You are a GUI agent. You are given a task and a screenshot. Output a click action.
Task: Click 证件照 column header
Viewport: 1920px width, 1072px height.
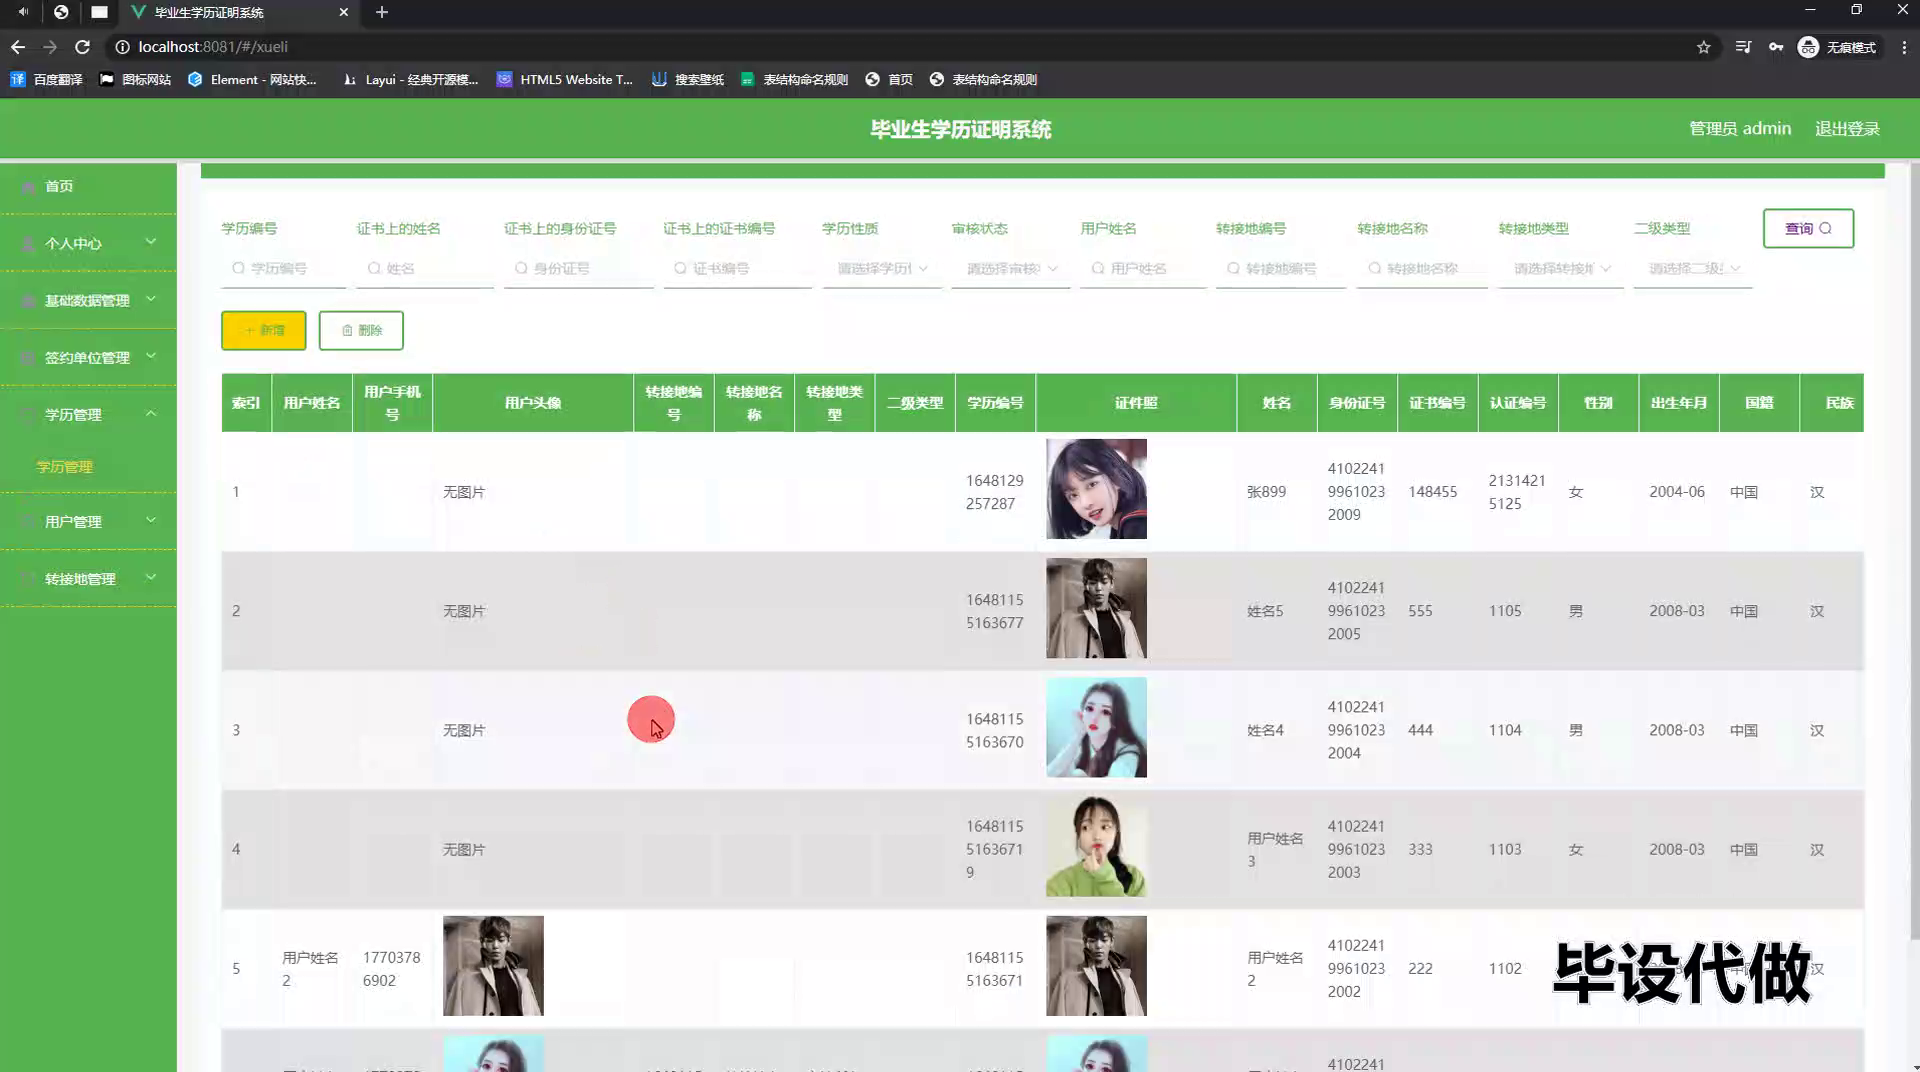pyautogui.click(x=1136, y=402)
